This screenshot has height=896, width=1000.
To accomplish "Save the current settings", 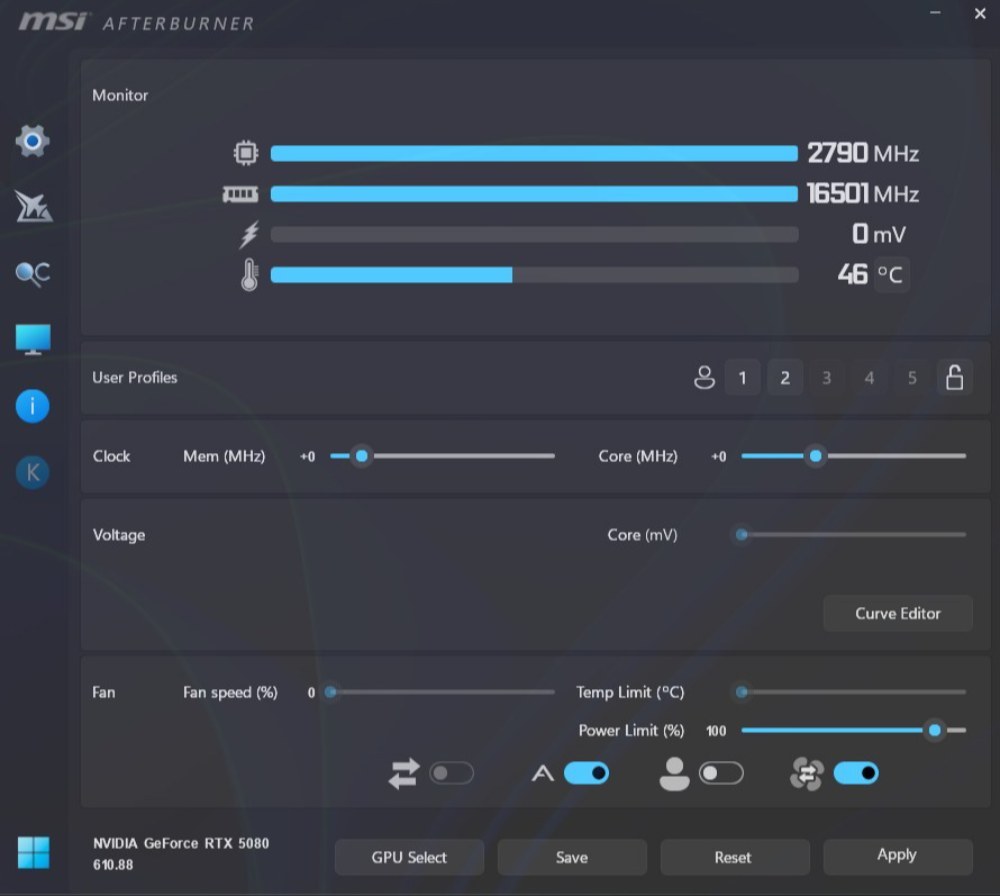I will click(x=572, y=857).
